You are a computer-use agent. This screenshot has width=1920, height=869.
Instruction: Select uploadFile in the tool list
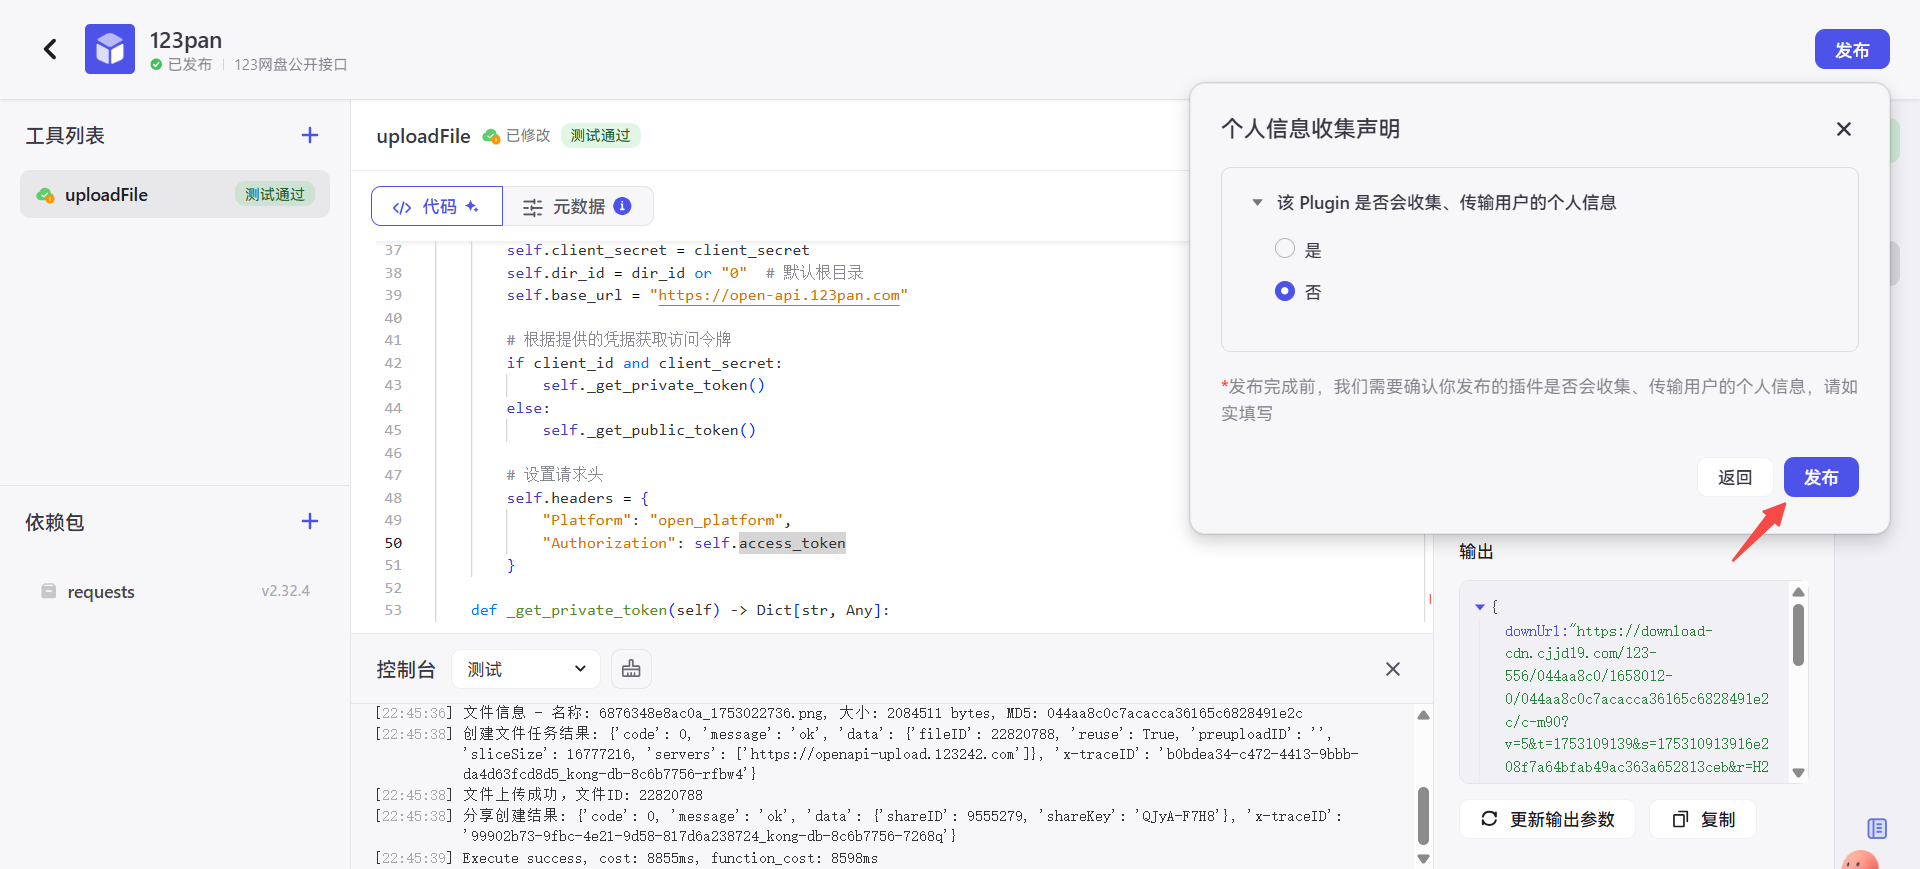point(175,194)
